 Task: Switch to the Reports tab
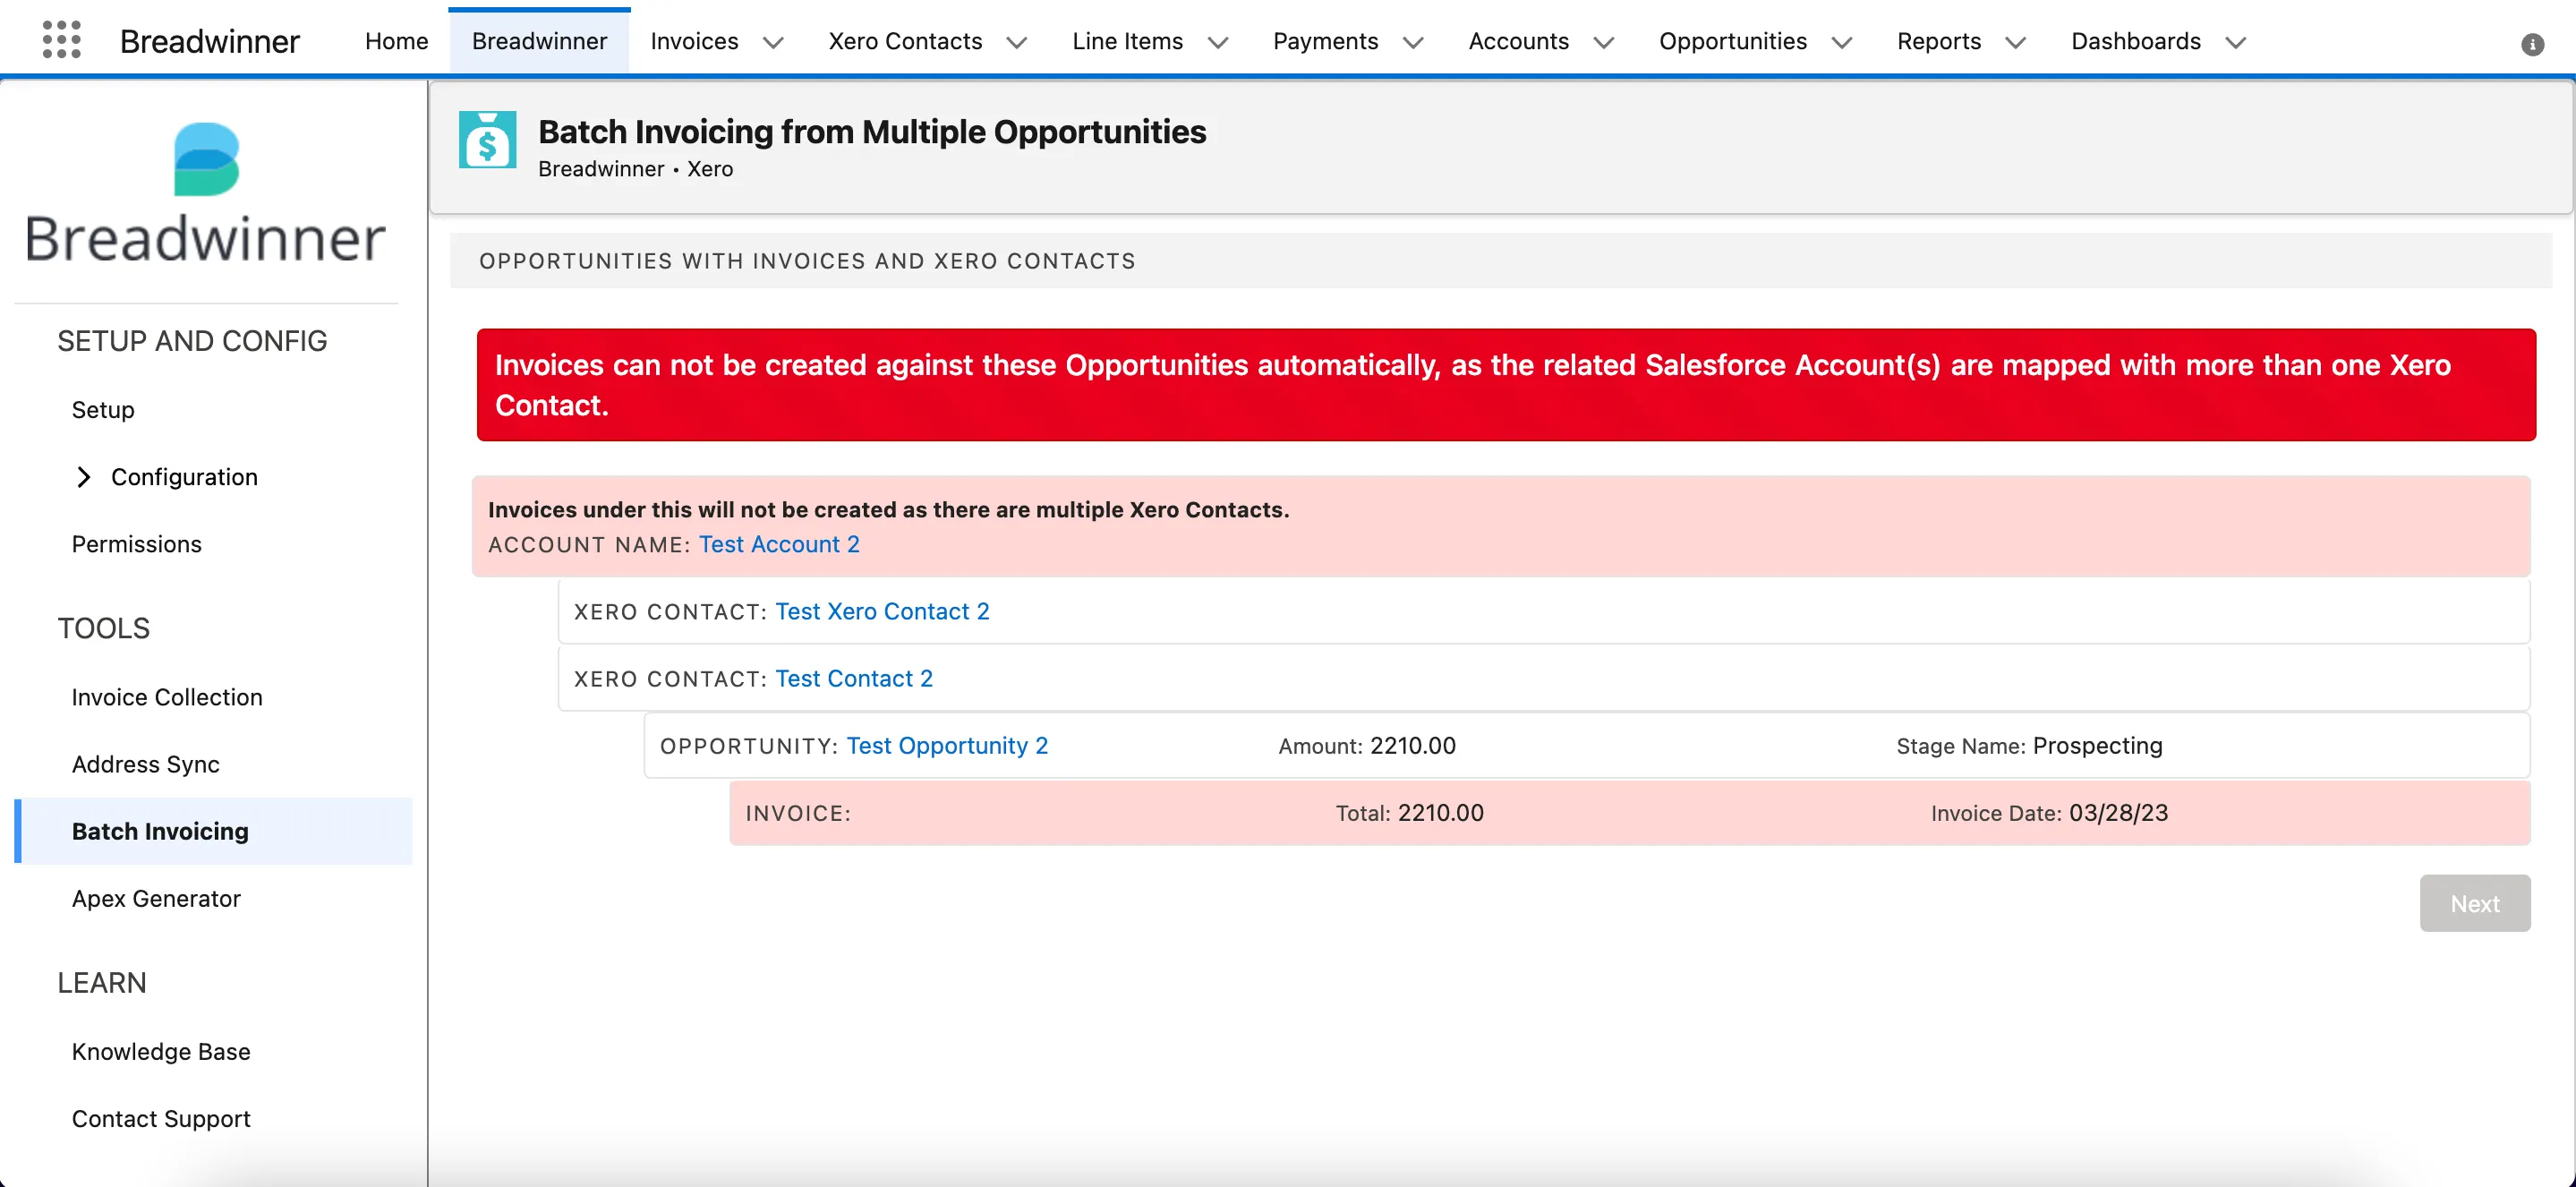[1938, 41]
